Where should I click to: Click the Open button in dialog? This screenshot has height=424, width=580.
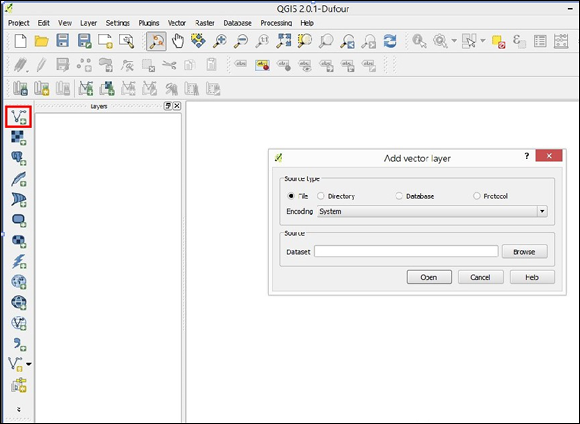tap(429, 277)
